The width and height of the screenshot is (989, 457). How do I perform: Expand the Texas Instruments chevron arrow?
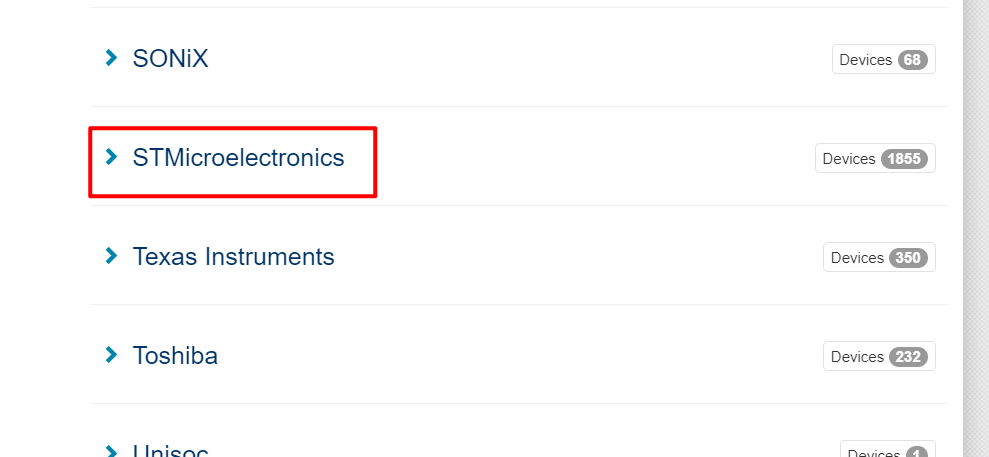(x=112, y=255)
